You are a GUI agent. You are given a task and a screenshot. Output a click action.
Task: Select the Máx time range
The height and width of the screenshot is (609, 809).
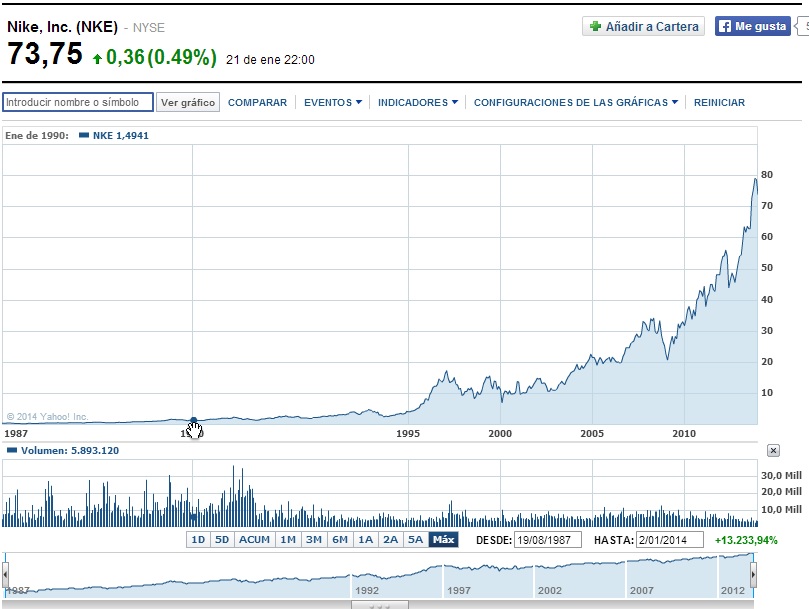[444, 540]
